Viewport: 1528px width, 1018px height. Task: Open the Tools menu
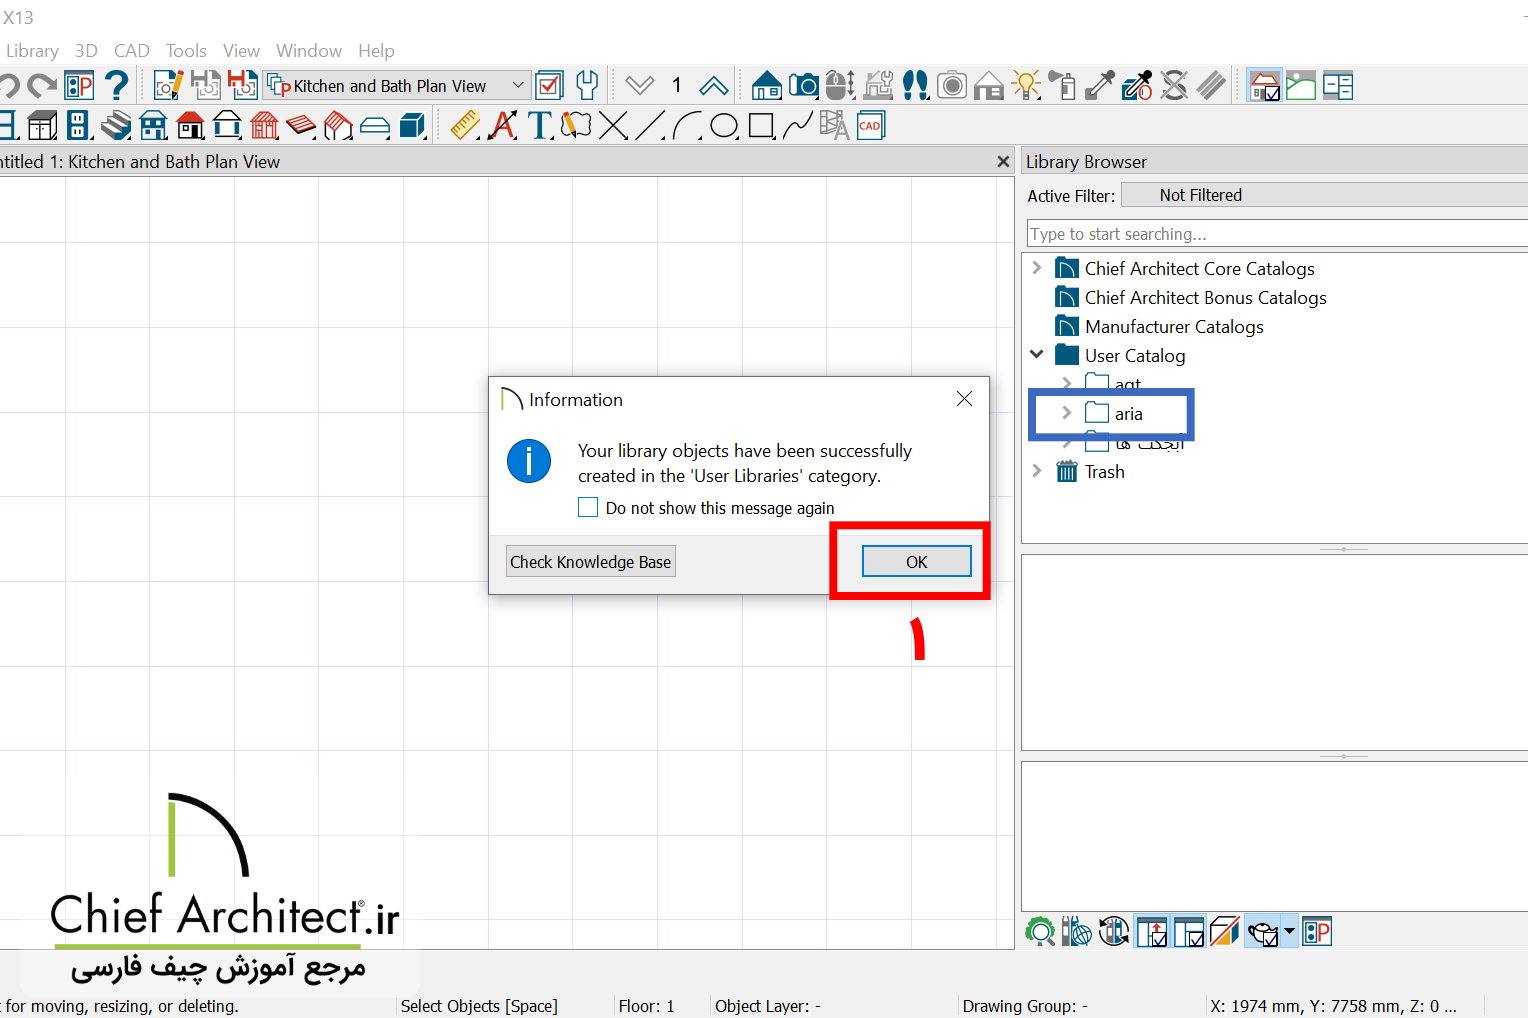coord(185,50)
